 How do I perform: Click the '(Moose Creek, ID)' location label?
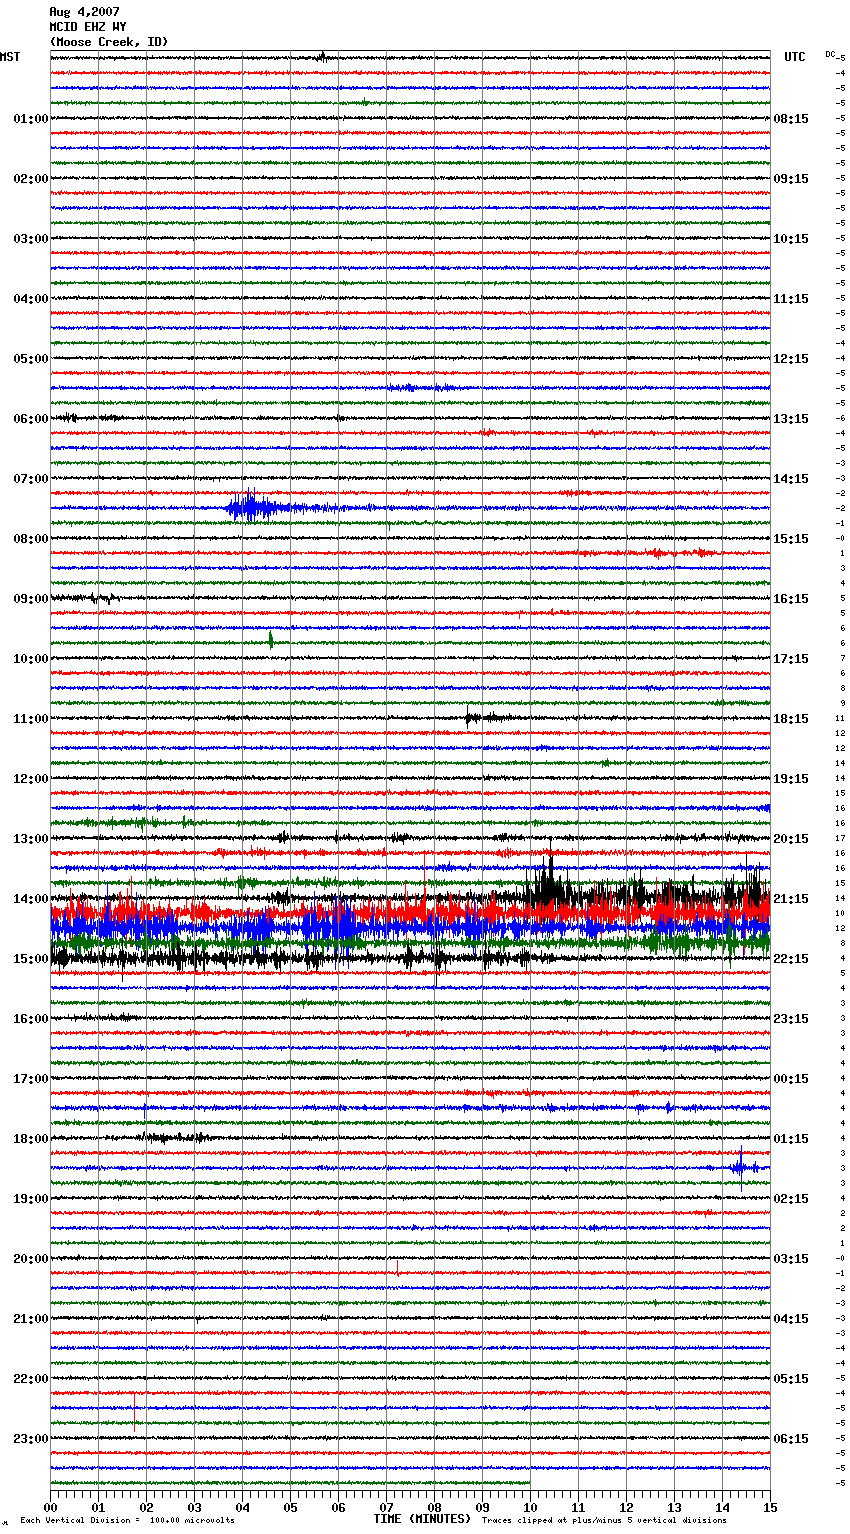(109, 42)
